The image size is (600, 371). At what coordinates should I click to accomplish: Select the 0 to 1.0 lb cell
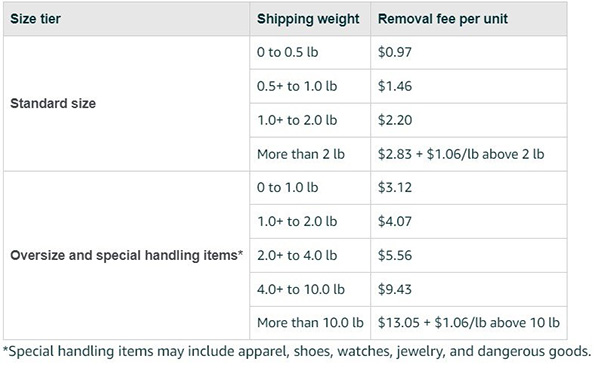(x=310, y=187)
